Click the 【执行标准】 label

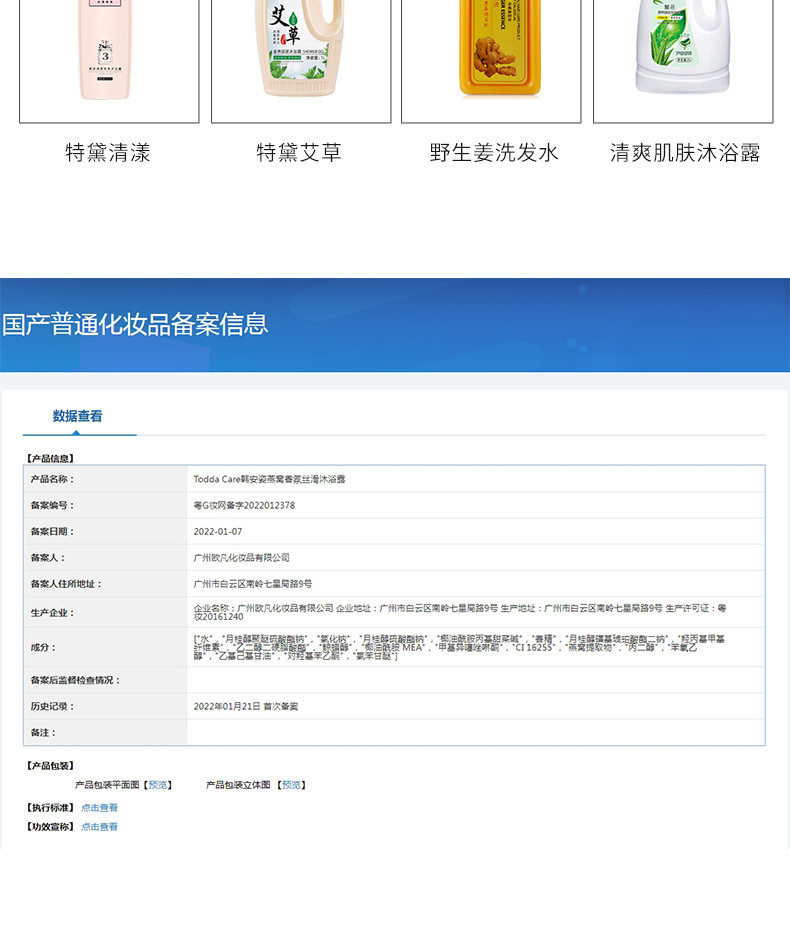pyautogui.click(x=50, y=808)
